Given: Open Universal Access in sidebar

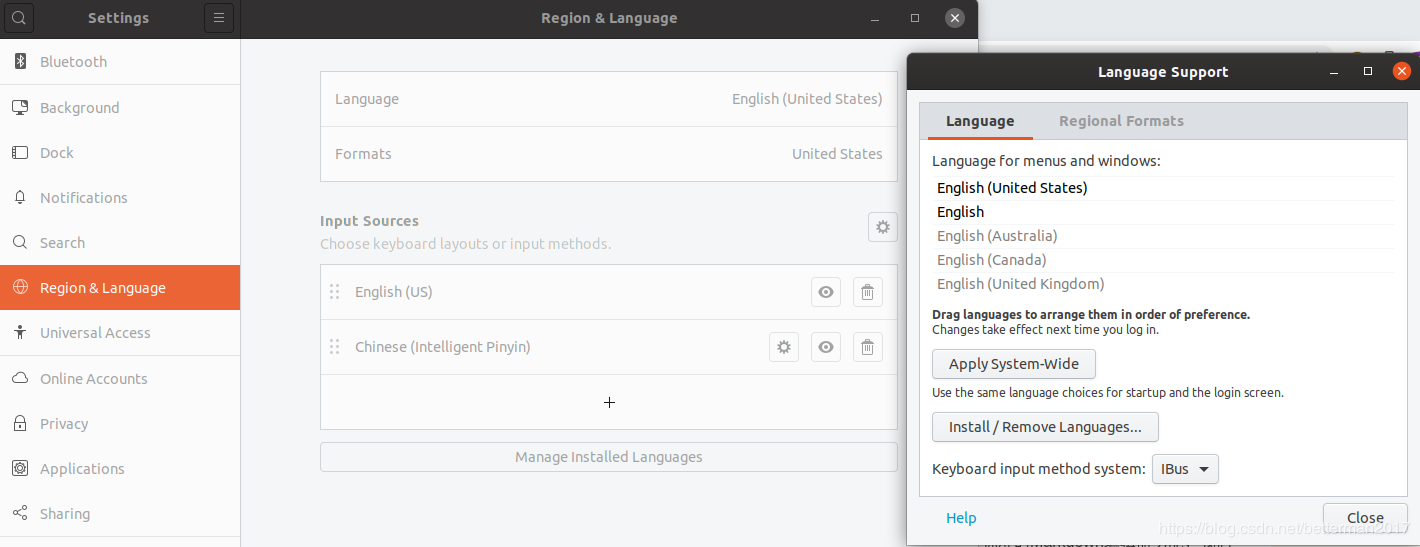Looking at the screenshot, I should (x=95, y=333).
